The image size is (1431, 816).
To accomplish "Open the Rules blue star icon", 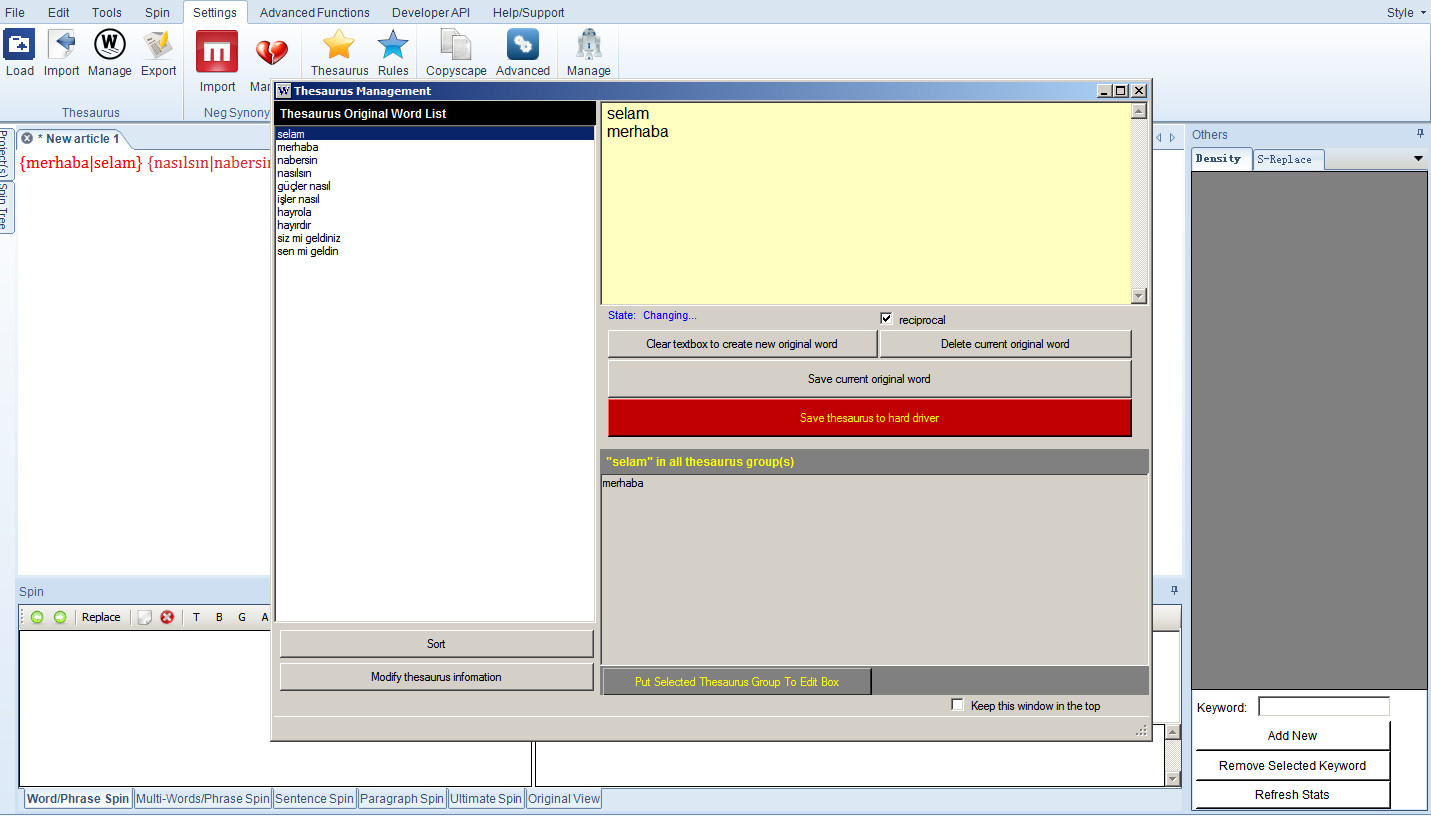I will pyautogui.click(x=392, y=46).
